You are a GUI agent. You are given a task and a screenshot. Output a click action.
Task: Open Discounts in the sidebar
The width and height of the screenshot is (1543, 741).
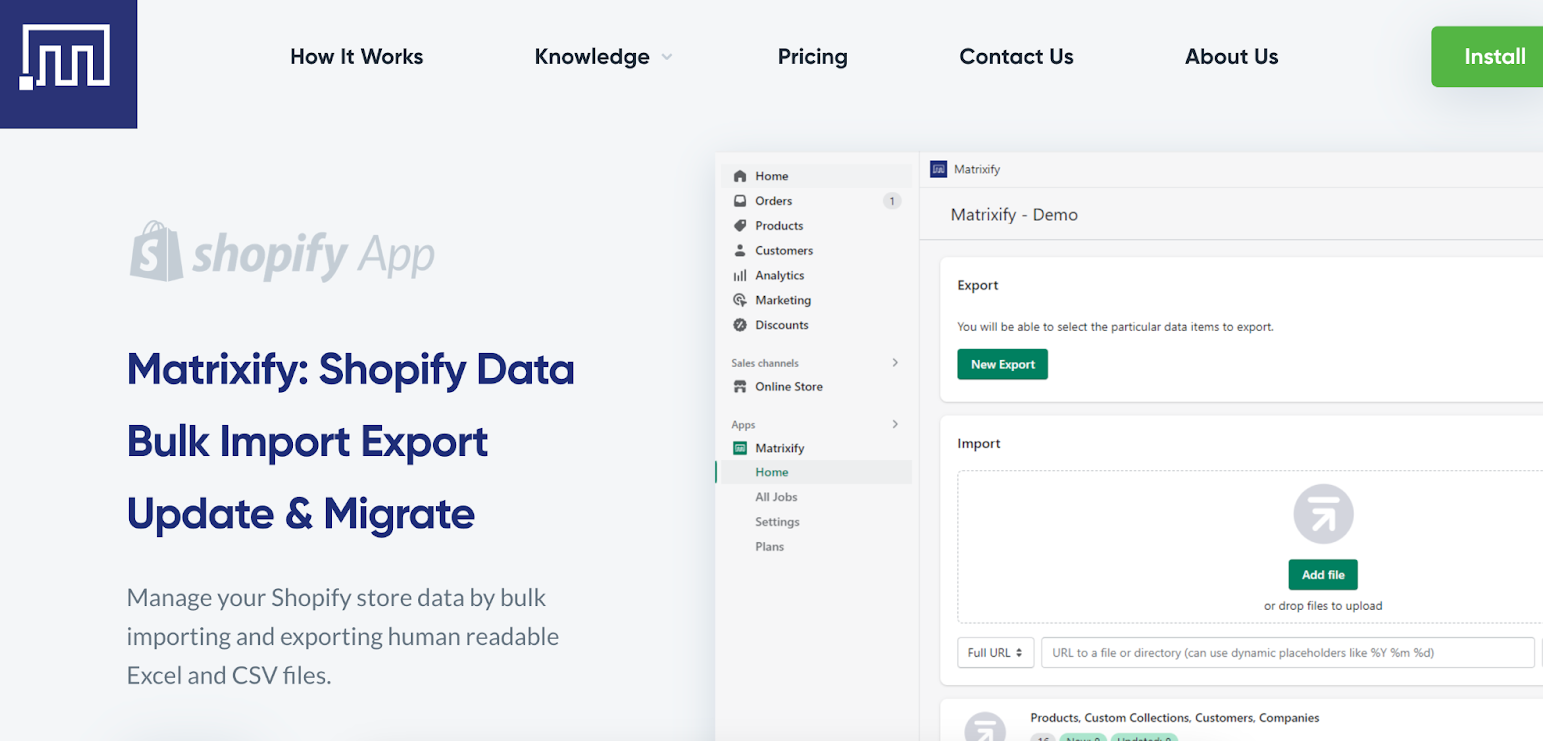click(782, 325)
